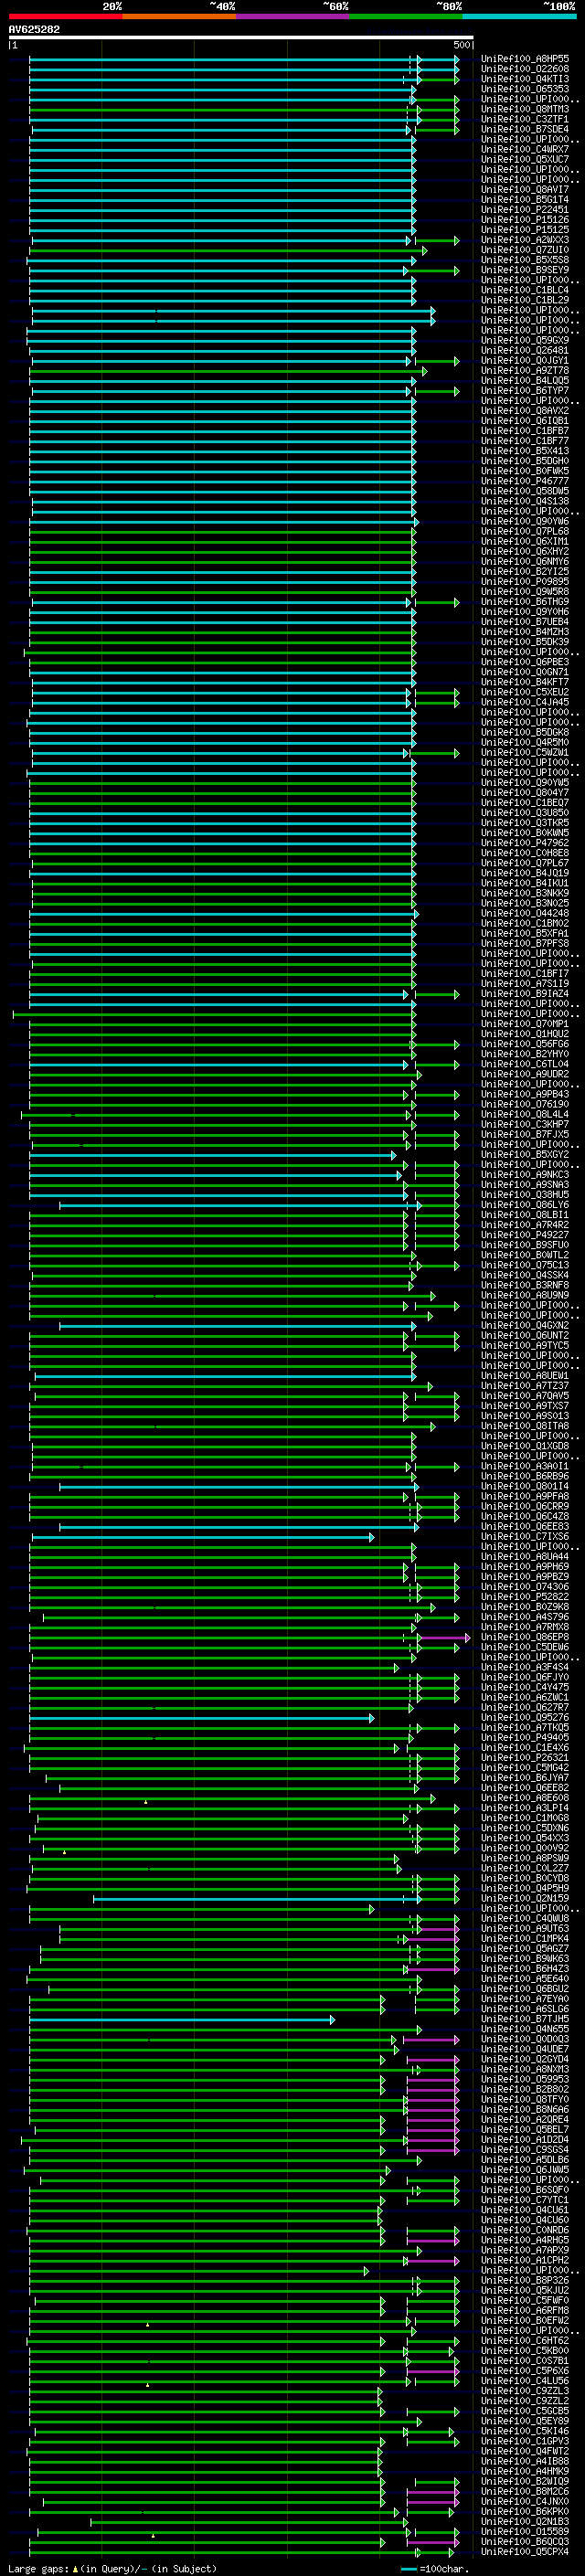The image size is (585, 2576).
Task: Select the AV625282 query label
Action: [34, 29]
